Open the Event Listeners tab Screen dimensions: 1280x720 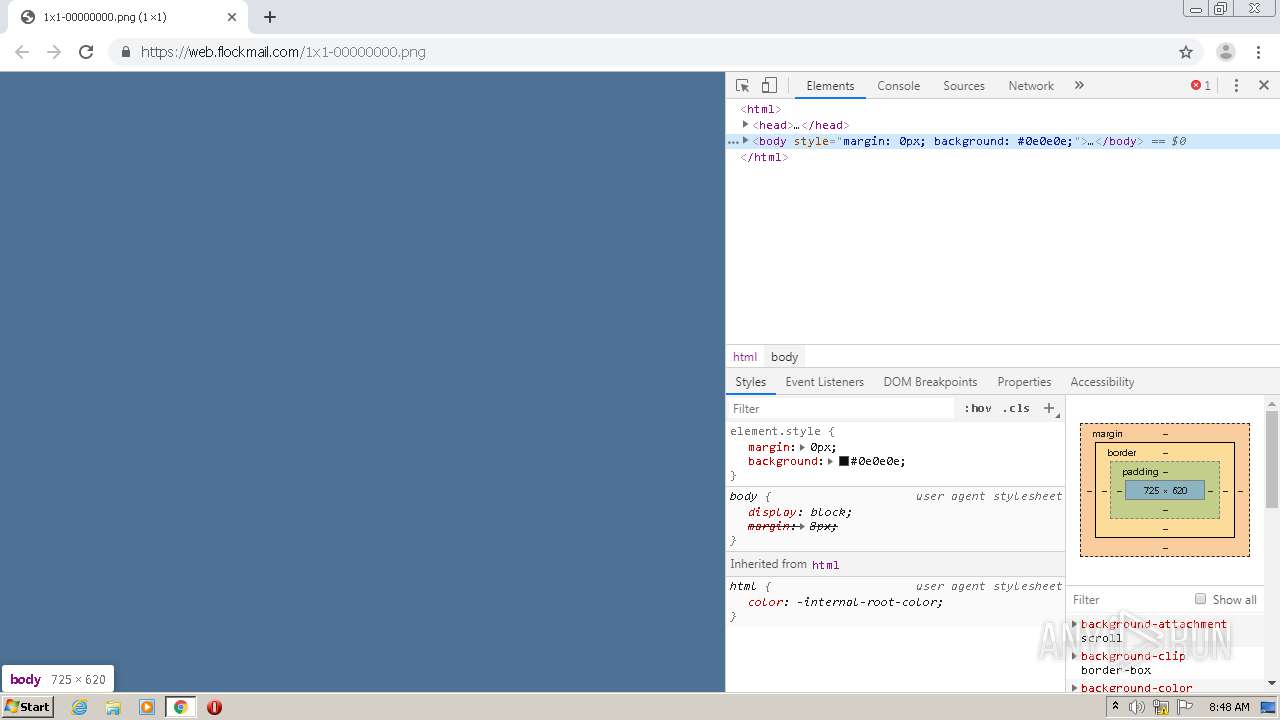coord(824,382)
